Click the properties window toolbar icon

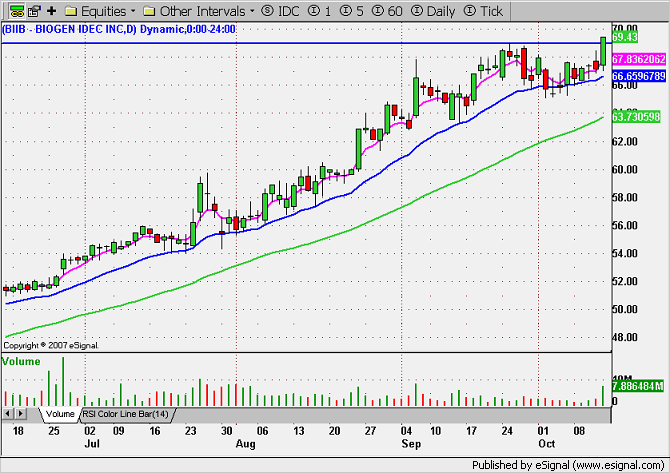(x=34, y=11)
